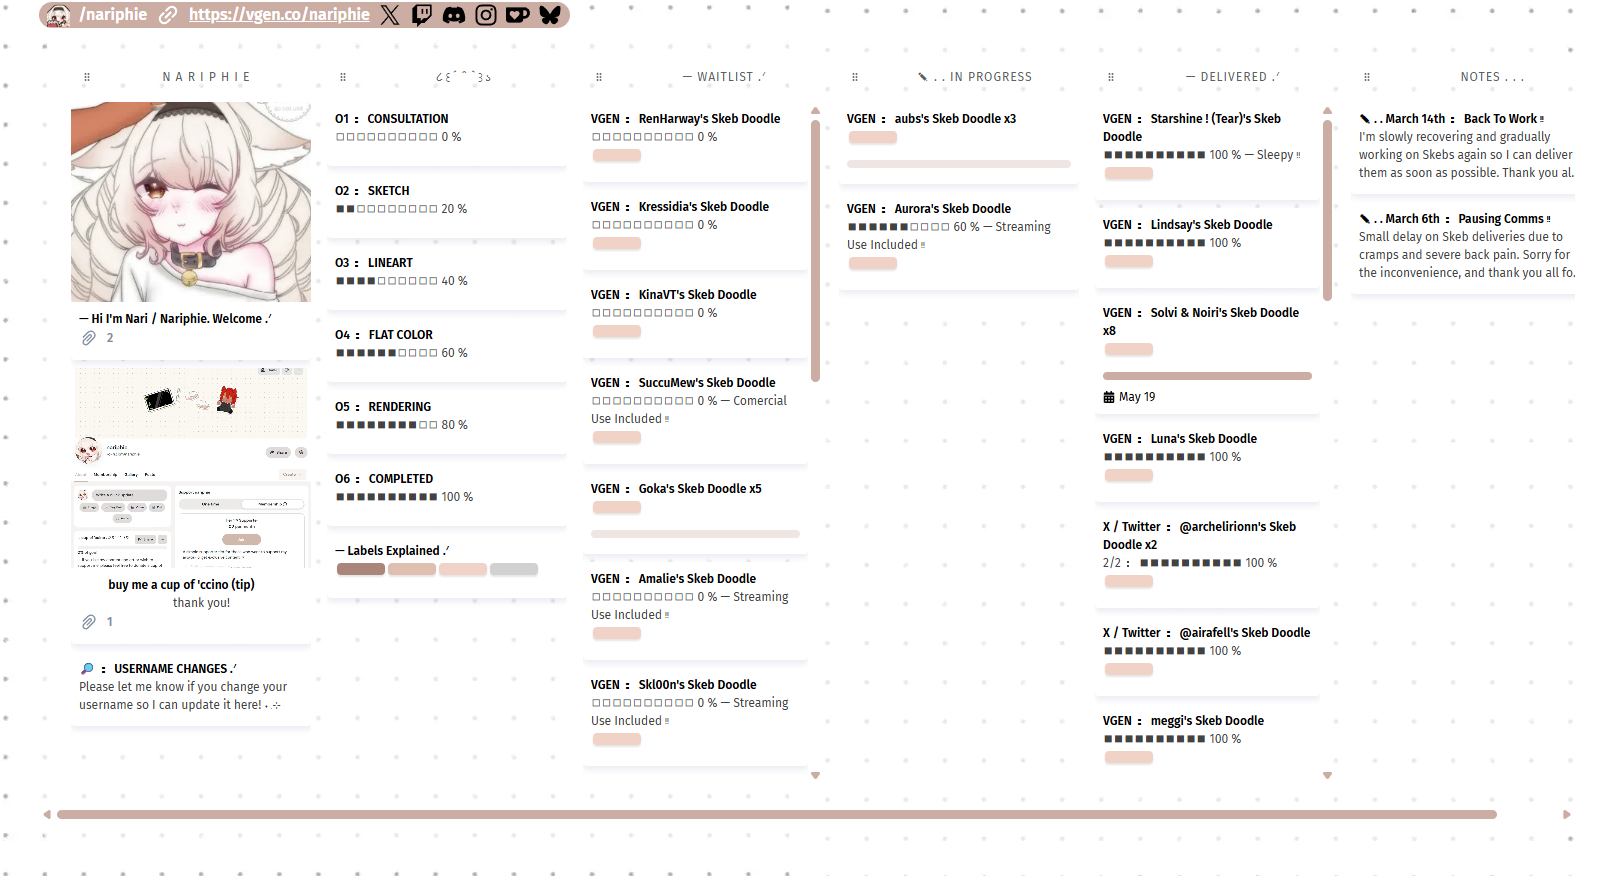Open the X (Twitter) profile icon
The image size is (1607, 876).
[x=390, y=15]
